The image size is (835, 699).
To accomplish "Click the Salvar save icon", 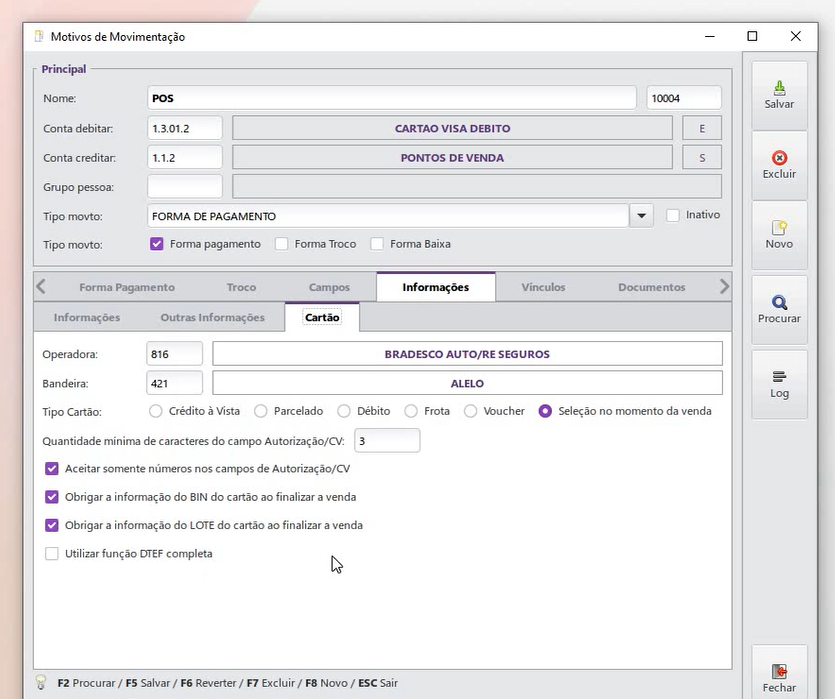I will [x=779, y=88].
